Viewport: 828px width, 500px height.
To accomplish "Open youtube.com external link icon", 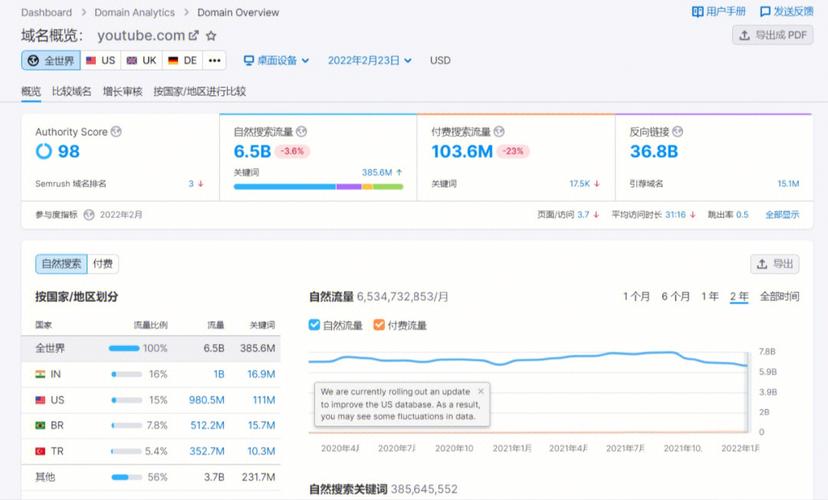I will coord(194,35).
